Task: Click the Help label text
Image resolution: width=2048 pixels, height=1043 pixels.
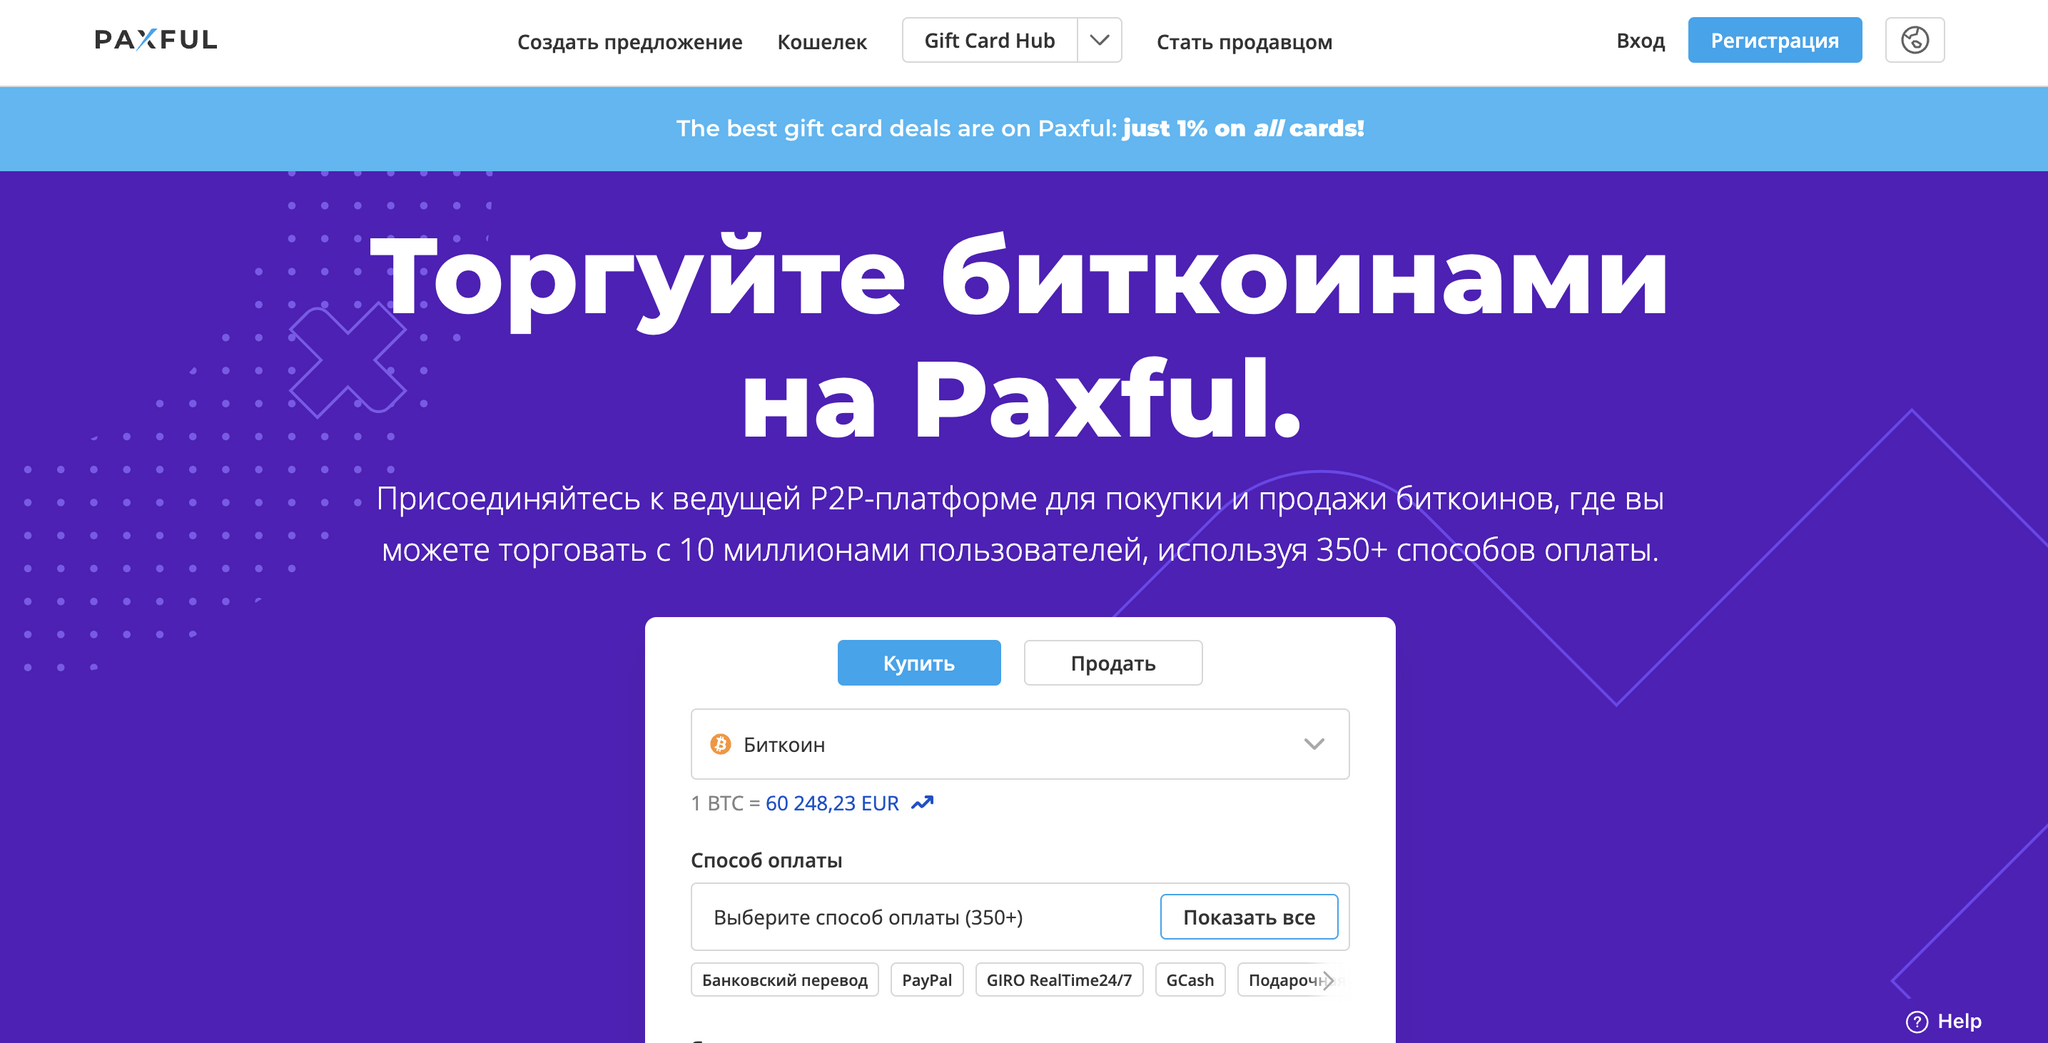Action: (1959, 1021)
